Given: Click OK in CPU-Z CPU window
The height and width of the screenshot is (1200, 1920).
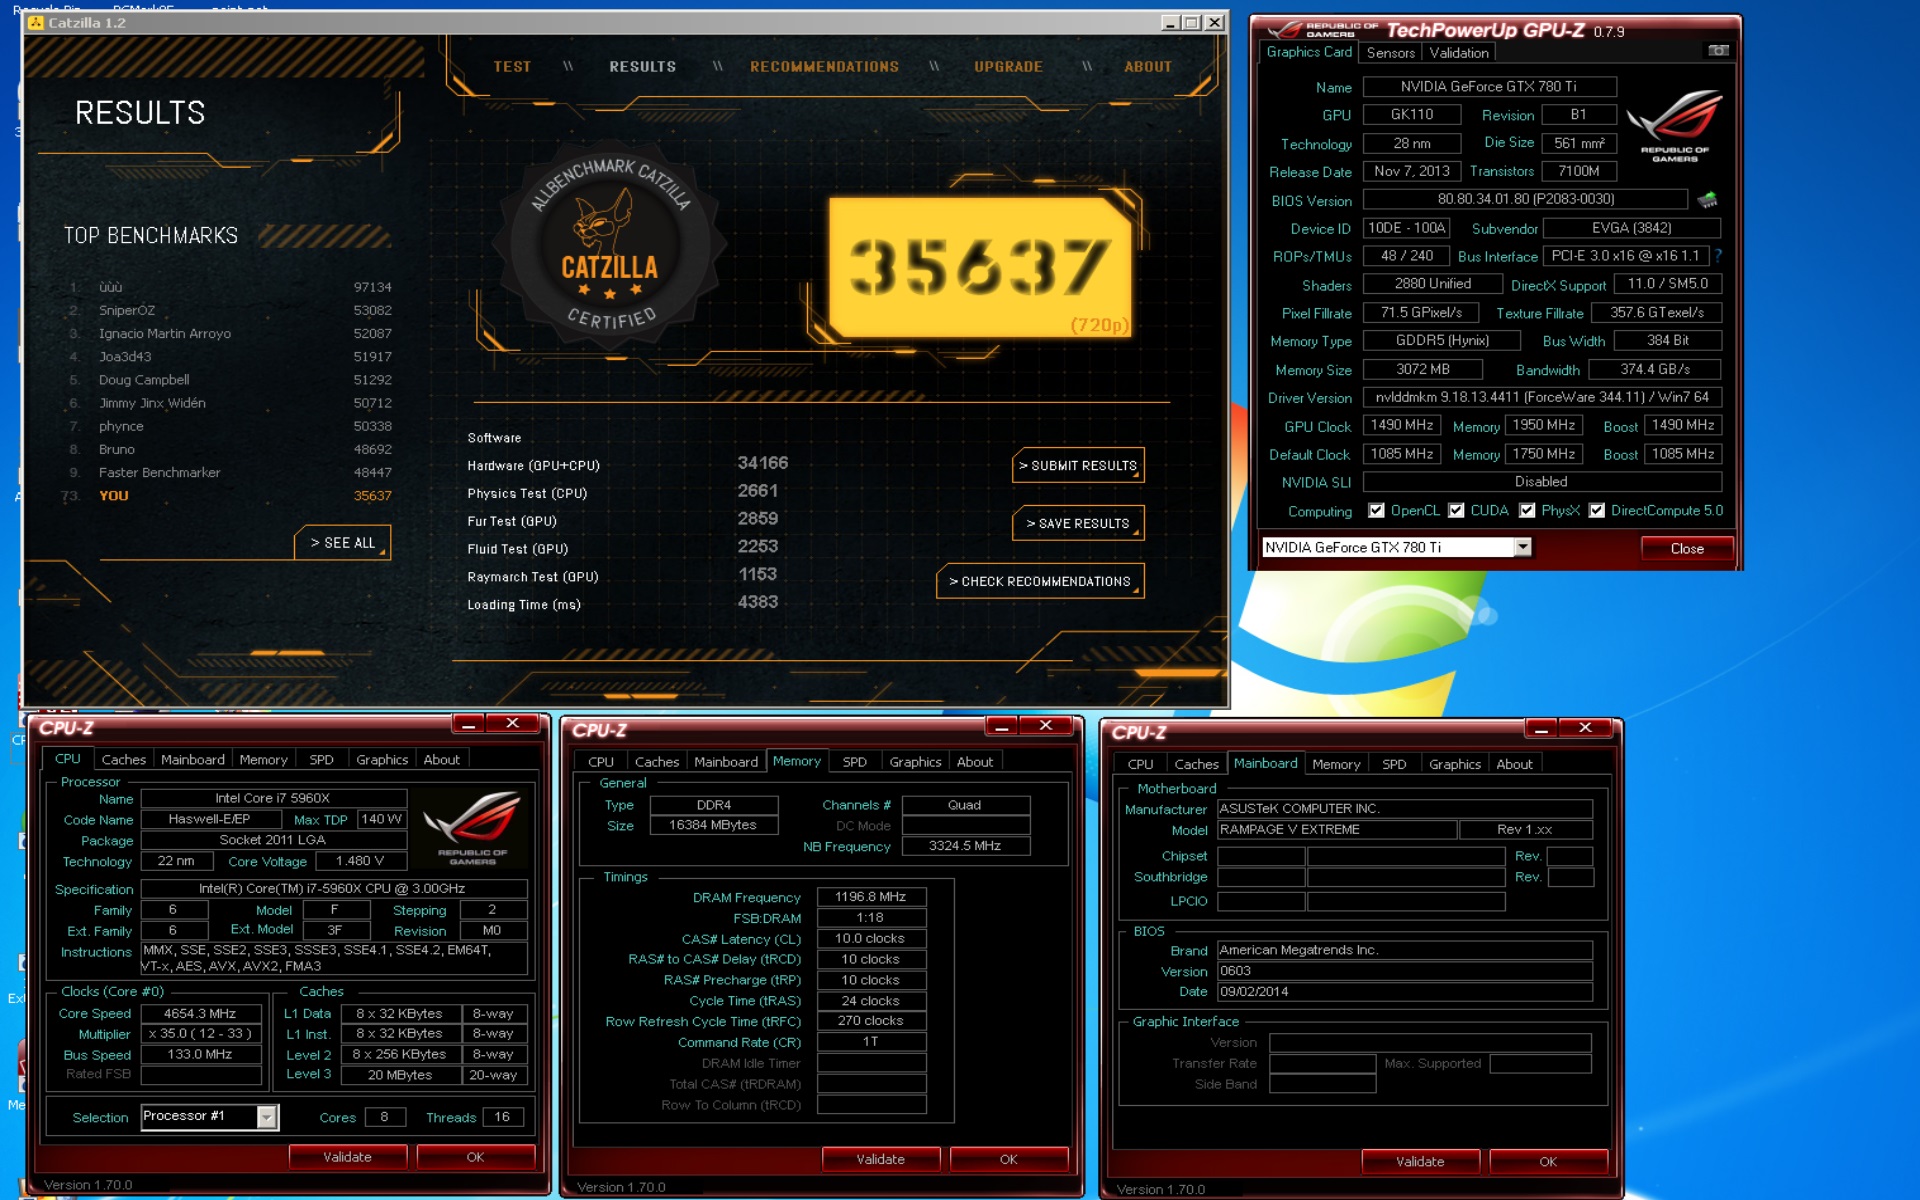Looking at the screenshot, I should pos(475,1157).
